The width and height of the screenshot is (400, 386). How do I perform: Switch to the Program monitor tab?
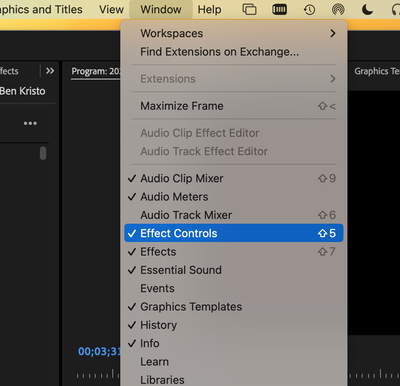[96, 71]
